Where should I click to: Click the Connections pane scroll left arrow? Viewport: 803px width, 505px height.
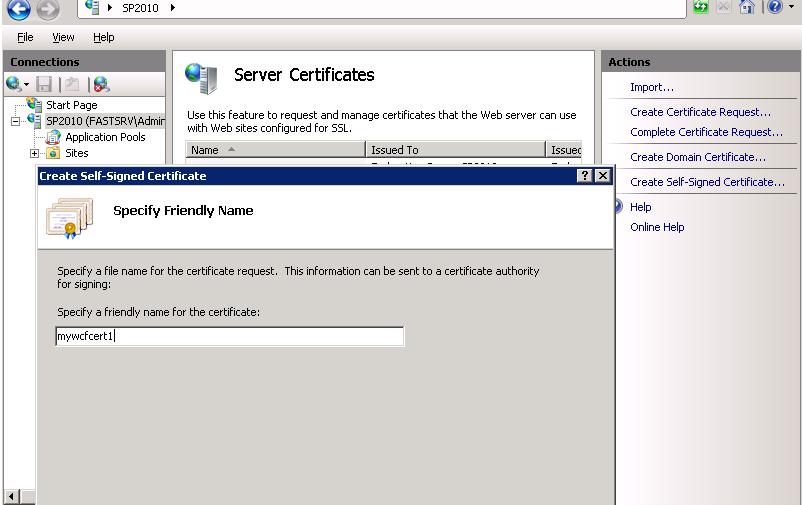[x=12, y=496]
